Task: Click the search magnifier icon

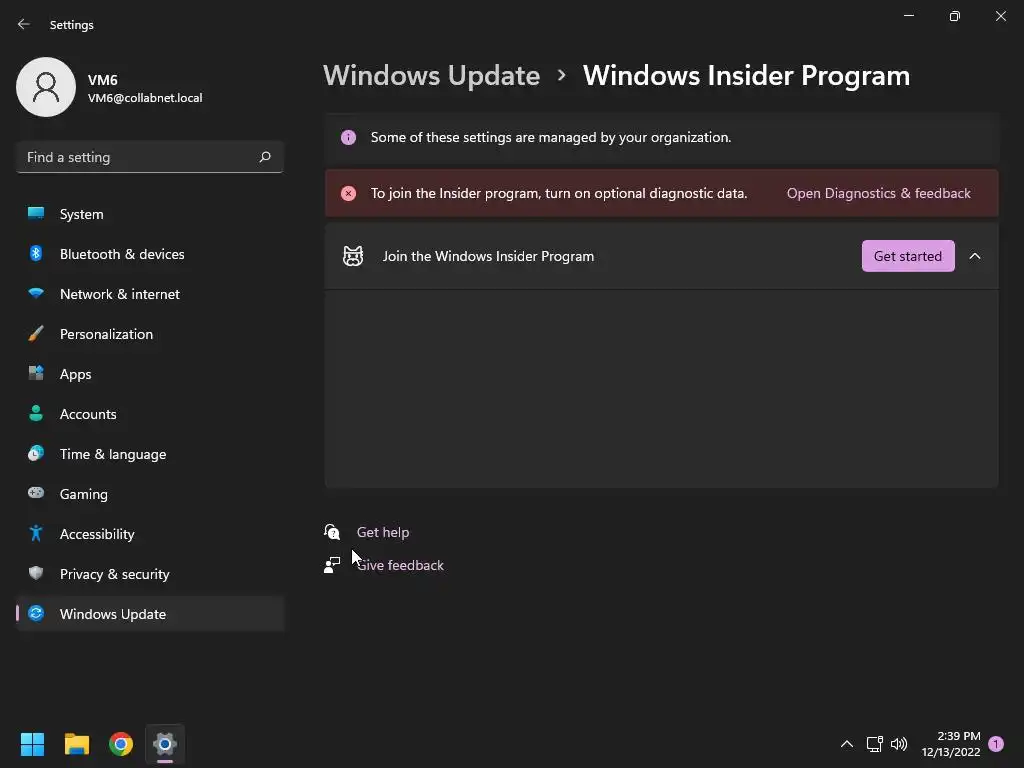Action: click(x=265, y=157)
